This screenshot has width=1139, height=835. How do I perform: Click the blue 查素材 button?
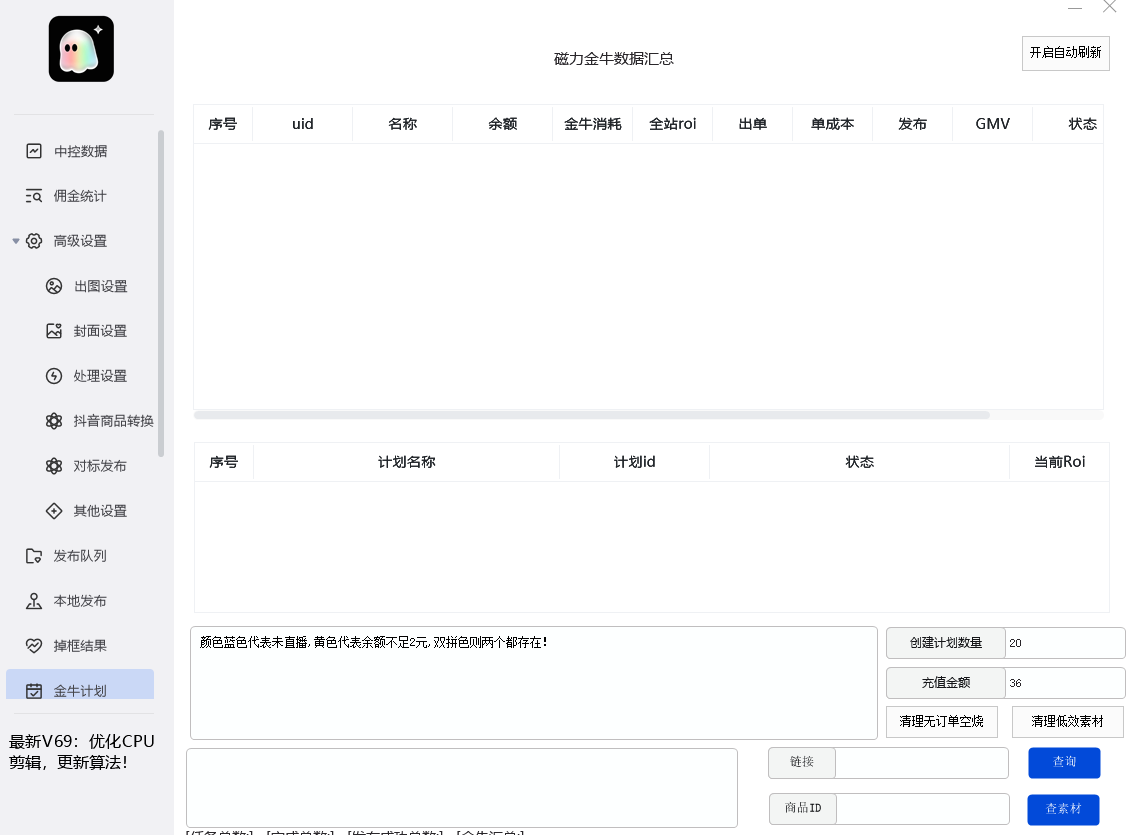click(1063, 810)
